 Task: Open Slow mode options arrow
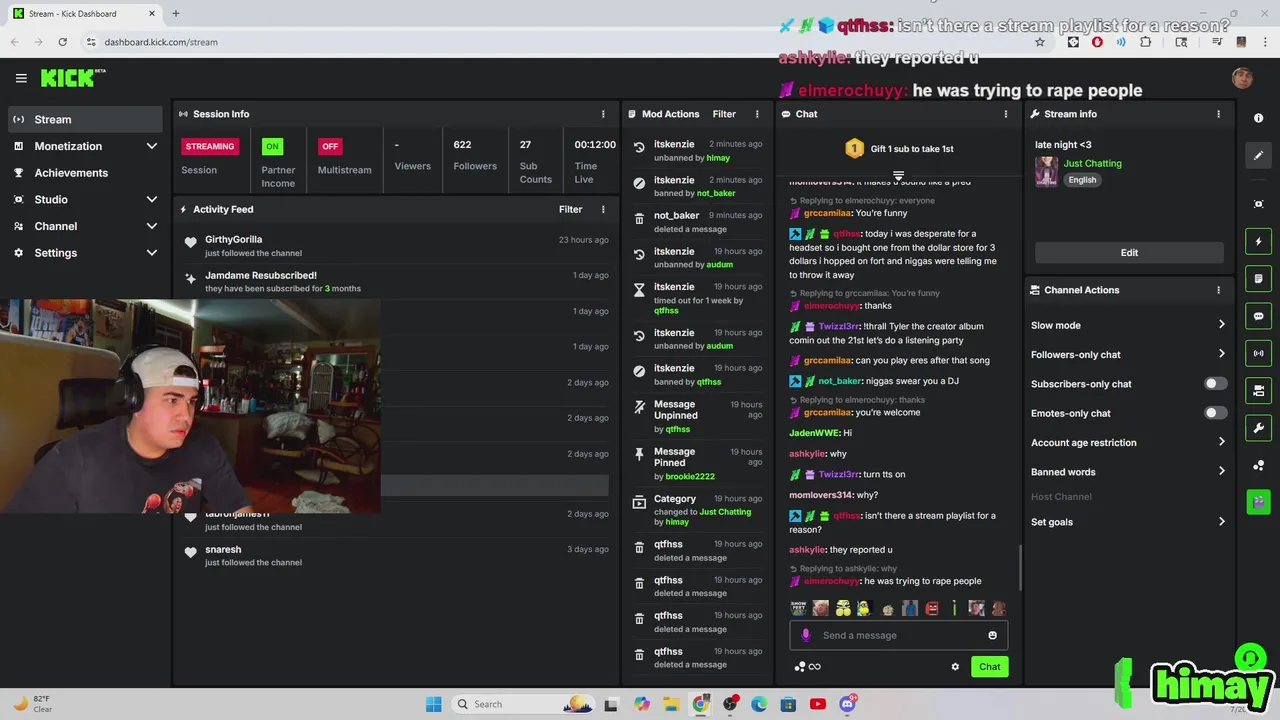[1221, 325]
